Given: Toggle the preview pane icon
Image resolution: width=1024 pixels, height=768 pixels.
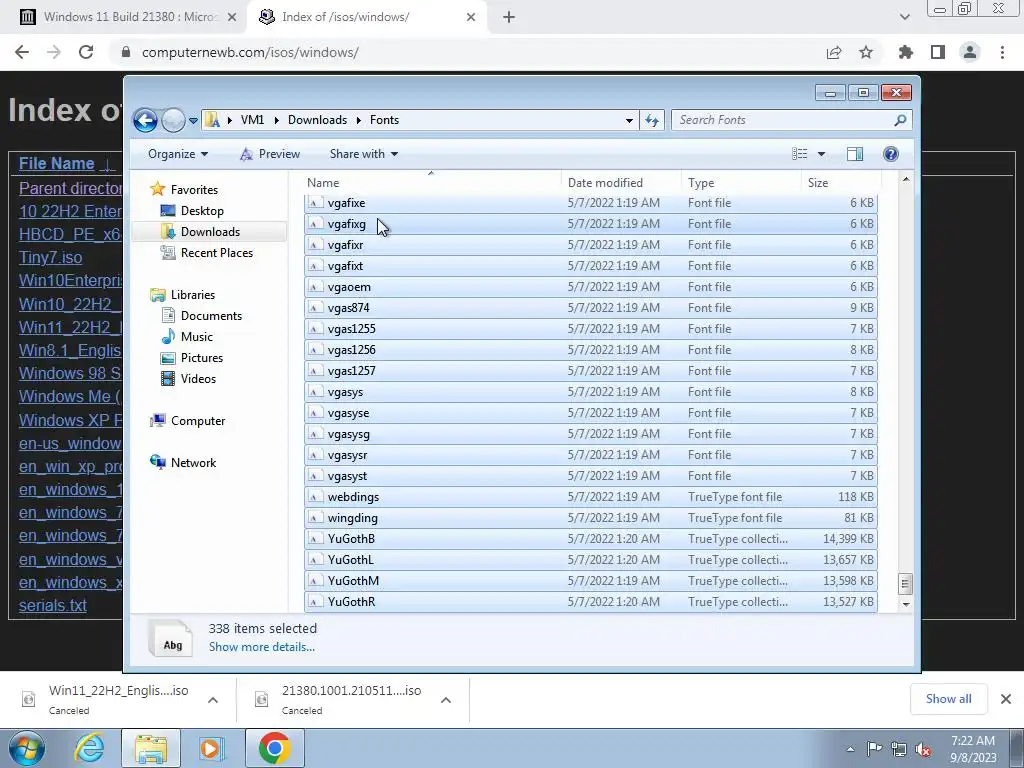Looking at the screenshot, I should point(854,154).
